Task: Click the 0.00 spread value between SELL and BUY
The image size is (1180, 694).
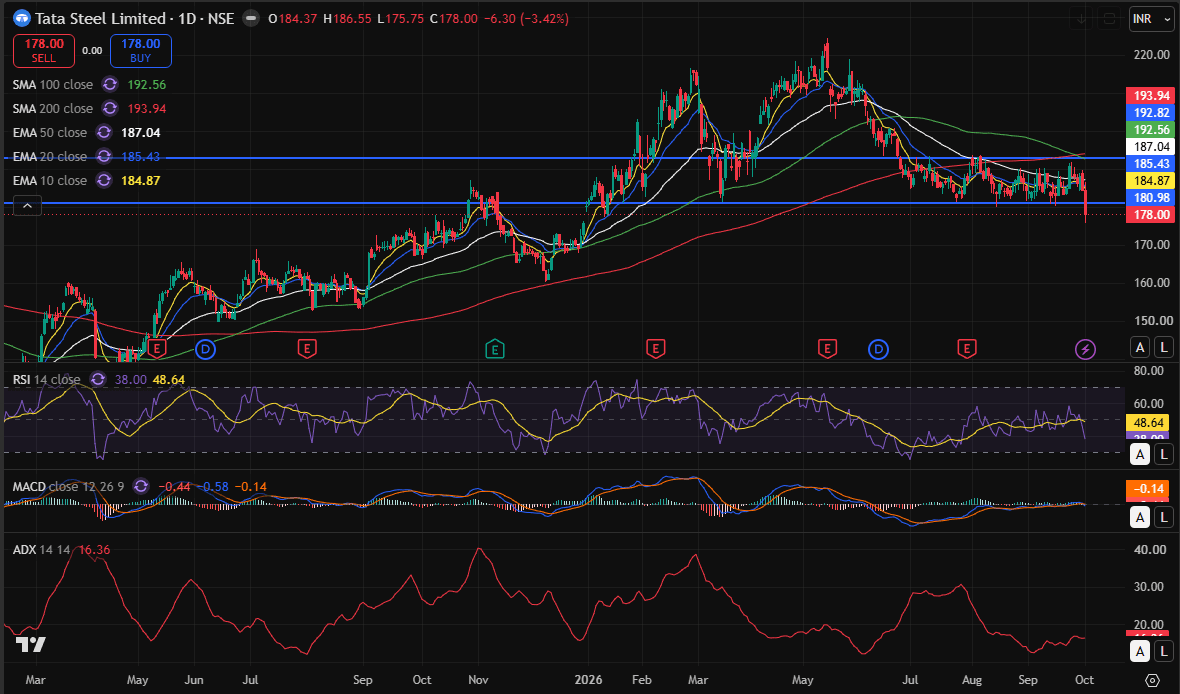Action: 93,50
